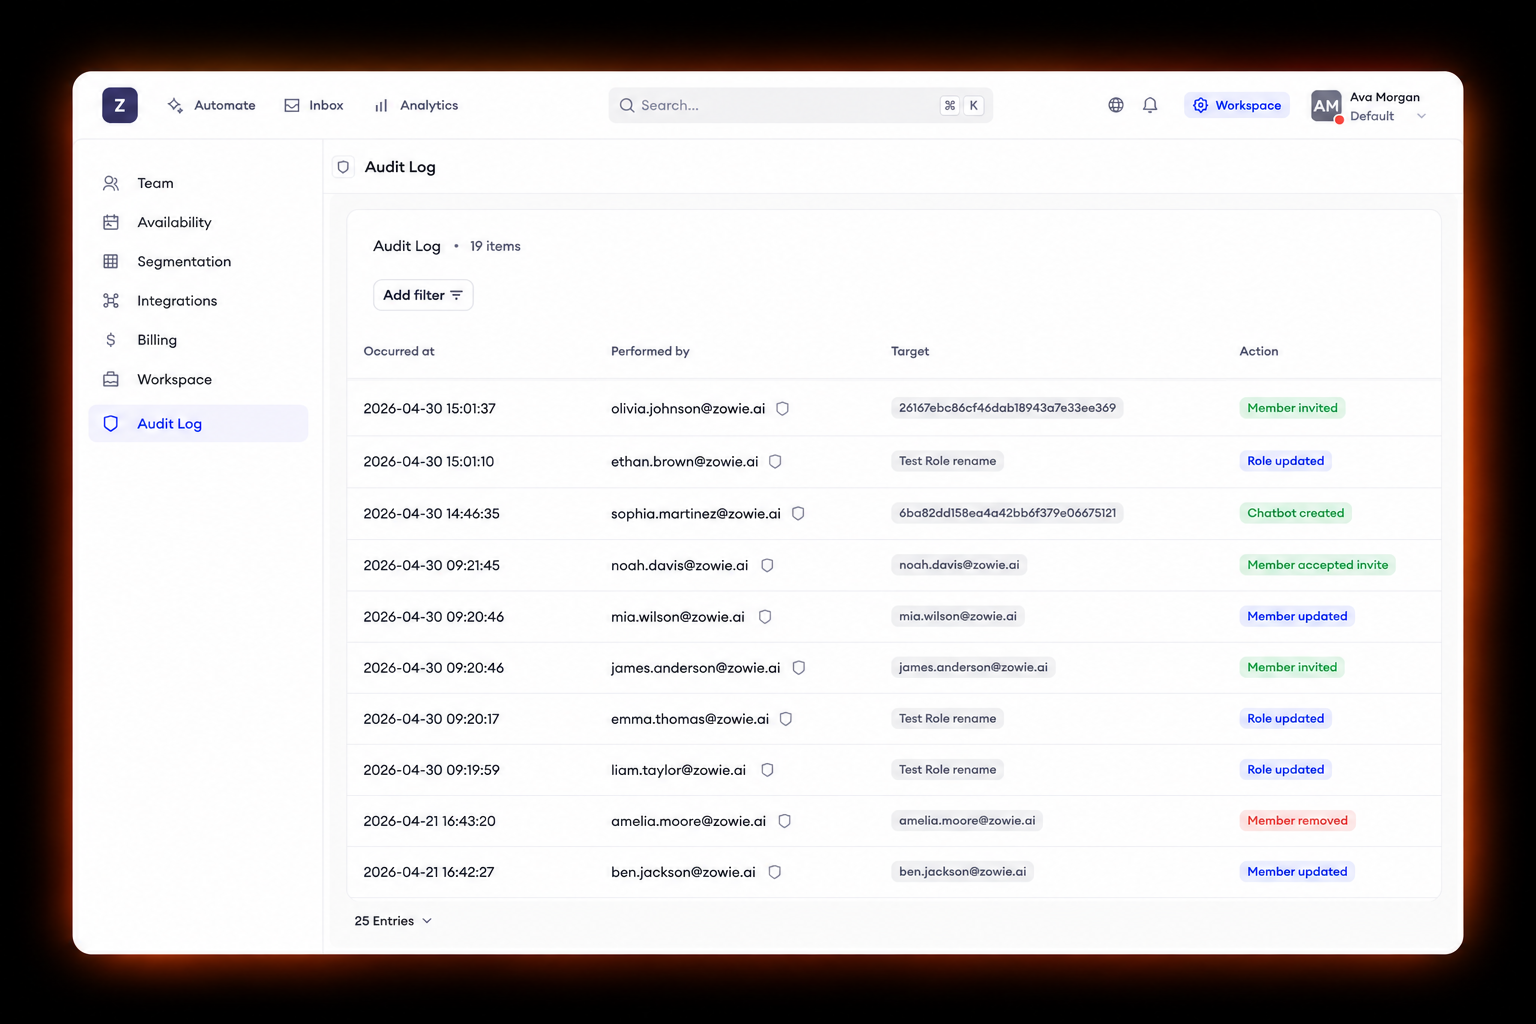The height and width of the screenshot is (1024, 1536).
Task: Click Test Role rename in emma.thomas row
Action: point(947,718)
